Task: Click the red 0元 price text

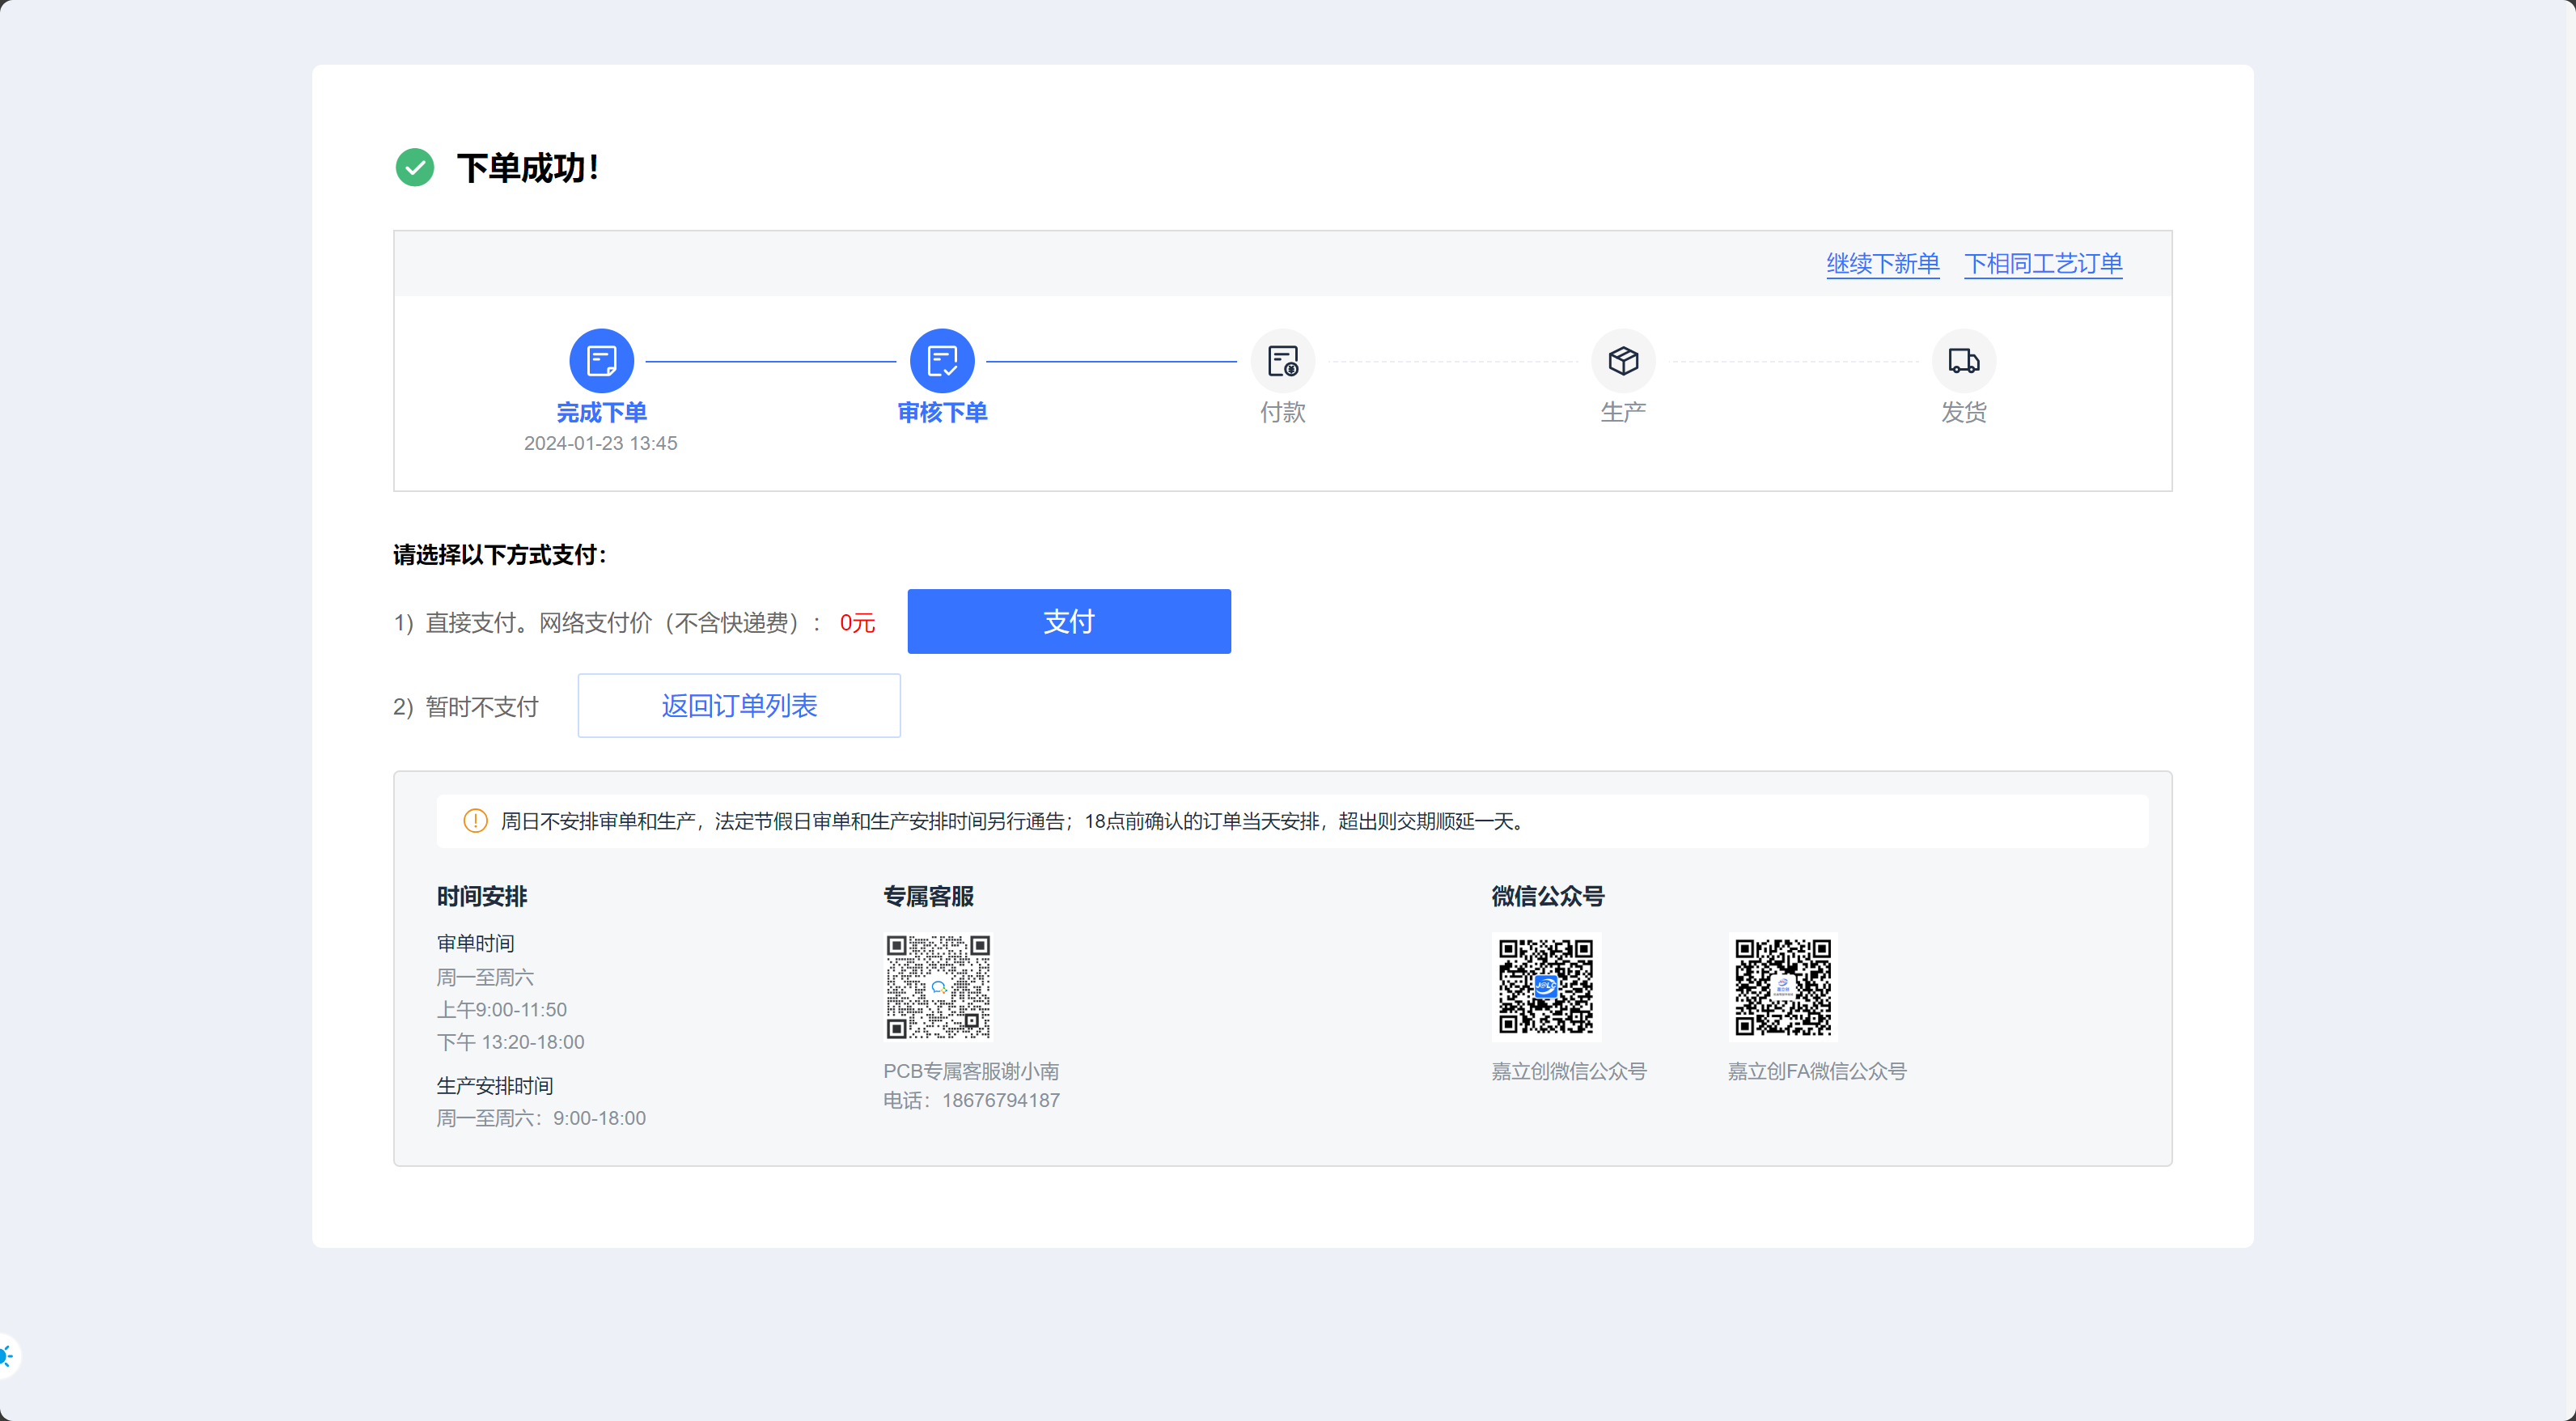Action: click(x=856, y=623)
